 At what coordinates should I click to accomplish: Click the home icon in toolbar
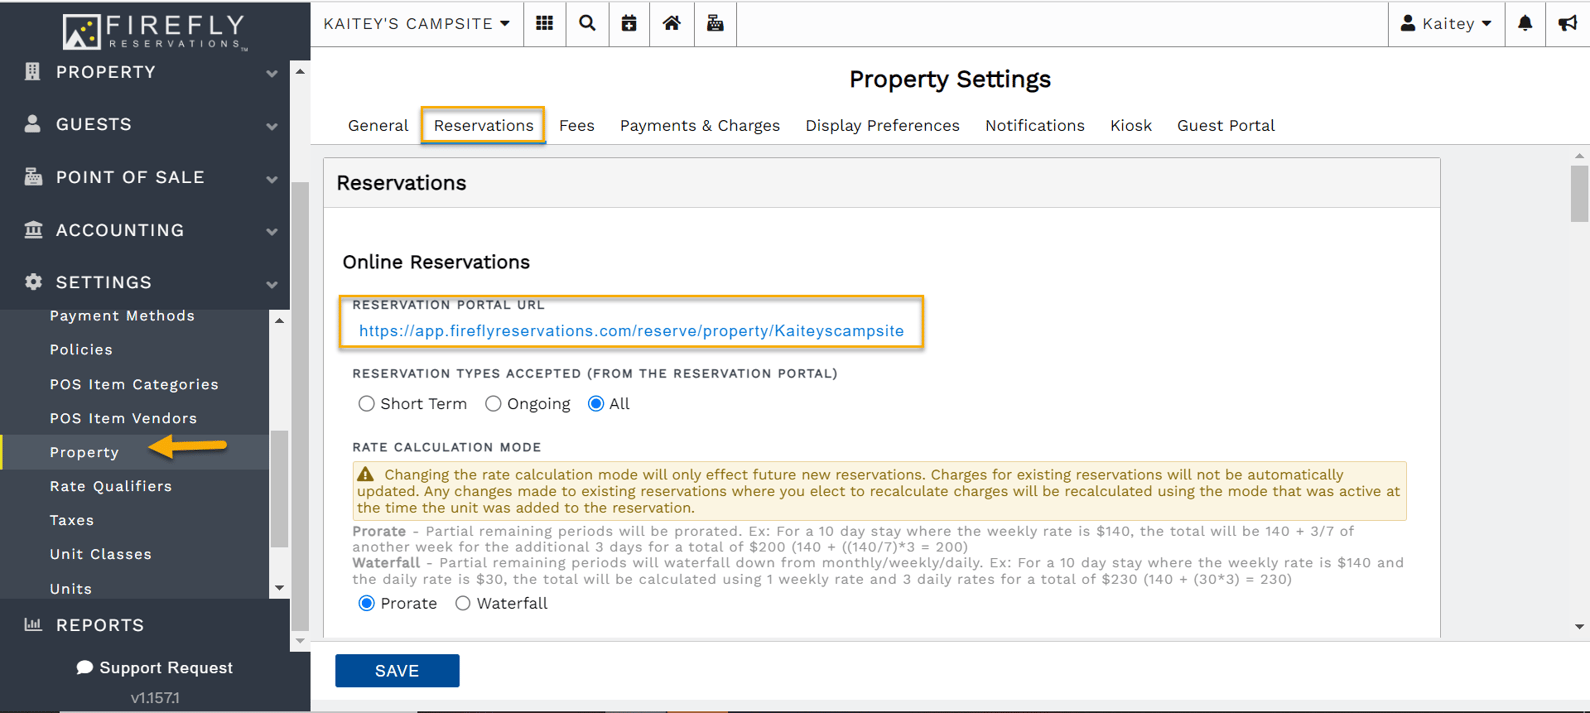tap(671, 23)
